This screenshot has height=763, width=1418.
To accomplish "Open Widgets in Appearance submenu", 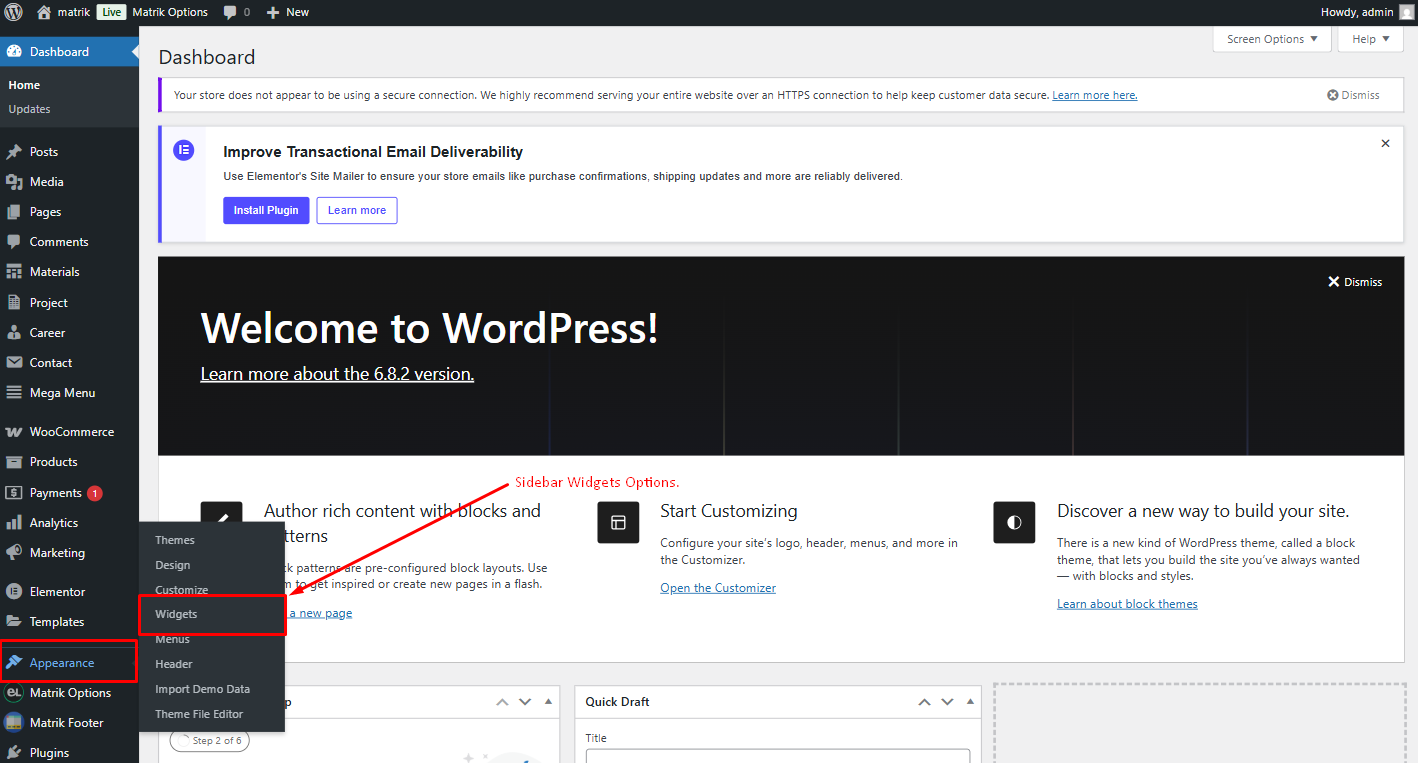I will point(176,614).
